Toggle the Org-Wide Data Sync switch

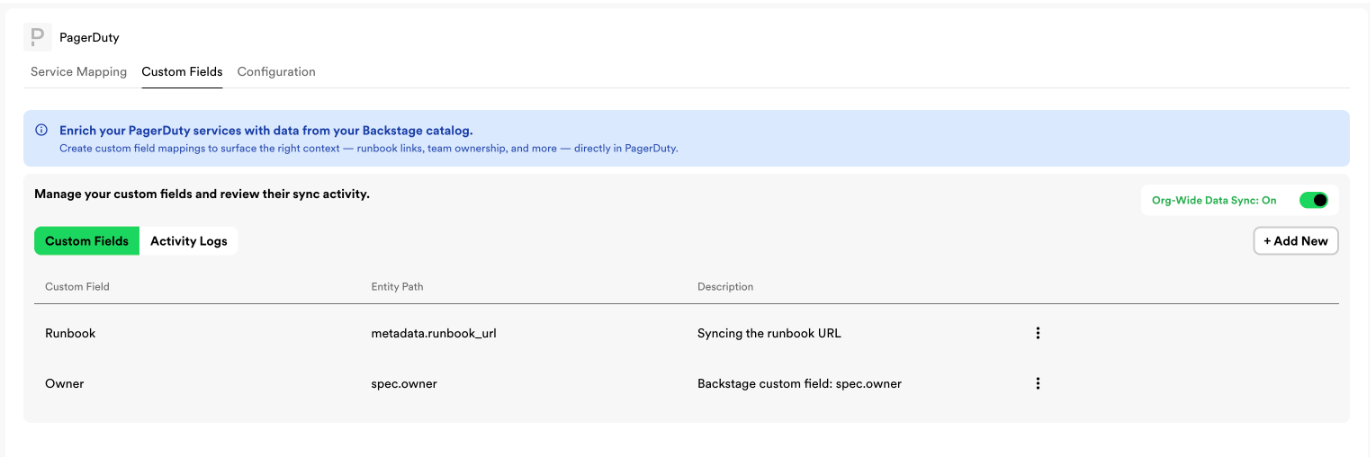pyautogui.click(x=1313, y=200)
